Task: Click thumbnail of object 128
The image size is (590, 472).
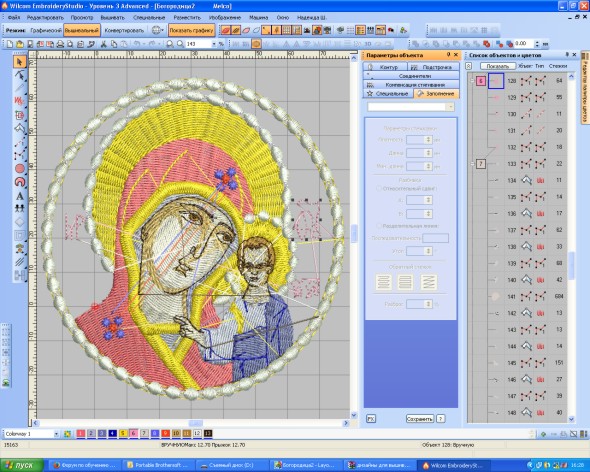Action: coord(496,81)
